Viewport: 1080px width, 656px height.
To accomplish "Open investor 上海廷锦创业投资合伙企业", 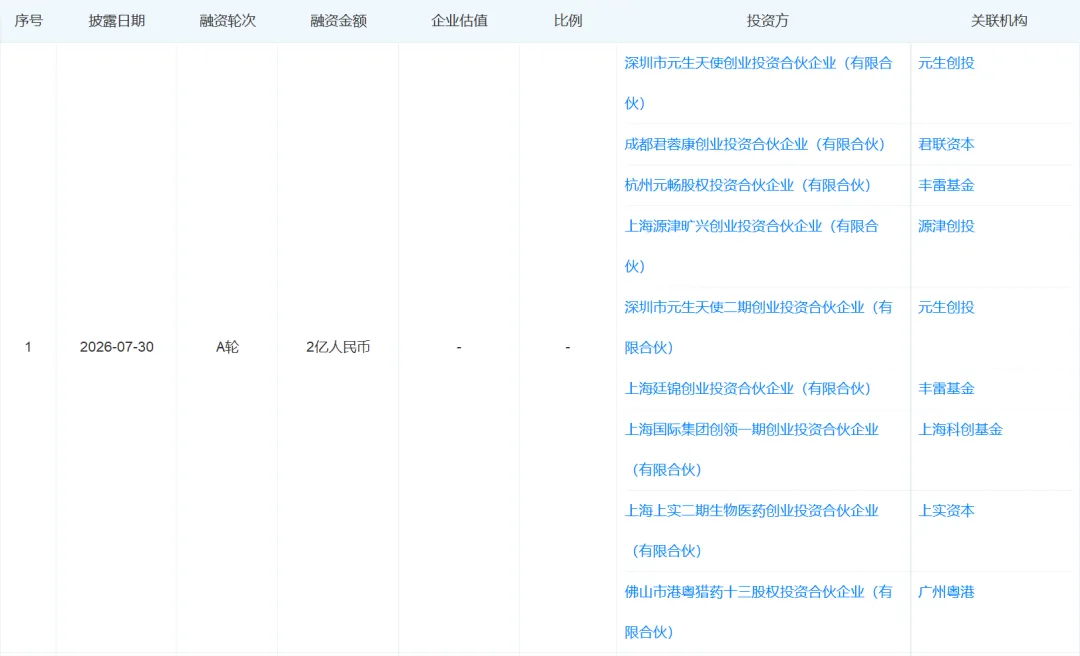I will pyautogui.click(x=747, y=388).
